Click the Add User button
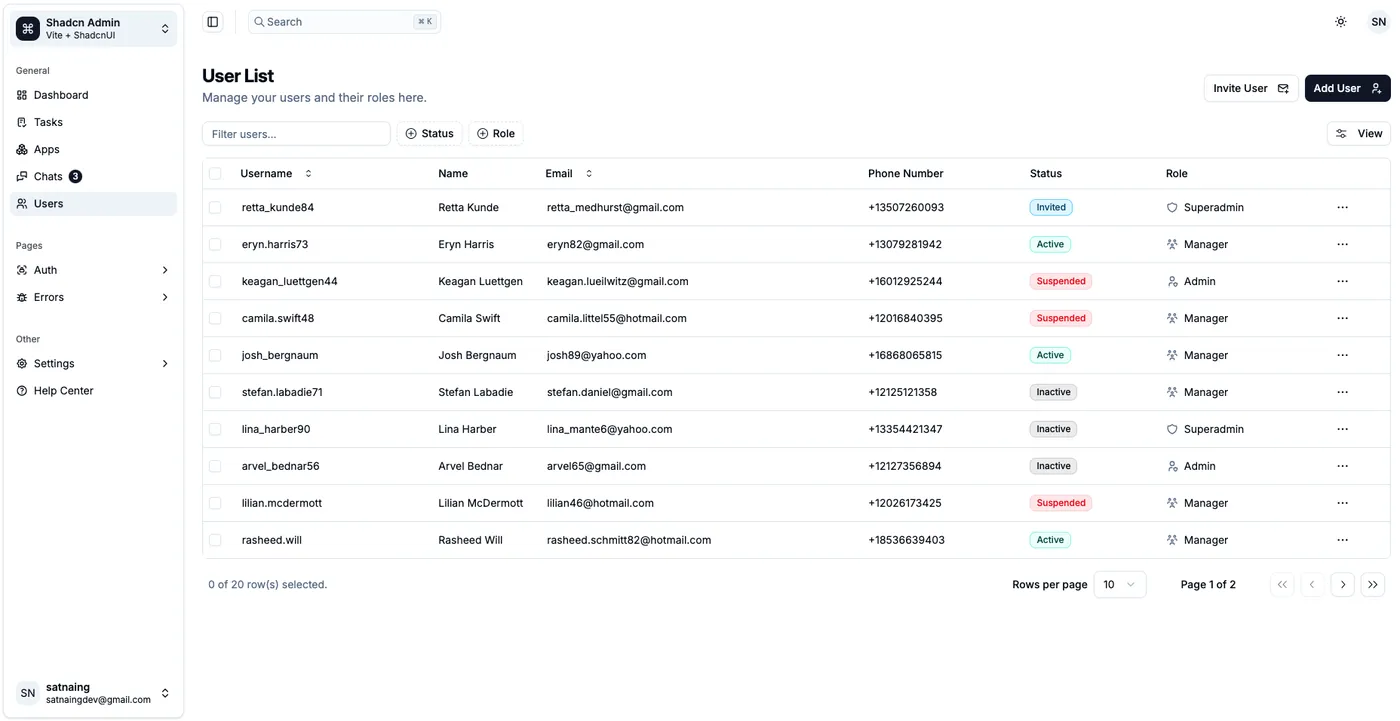Image resolution: width=1400 pixels, height=721 pixels. [1347, 88]
